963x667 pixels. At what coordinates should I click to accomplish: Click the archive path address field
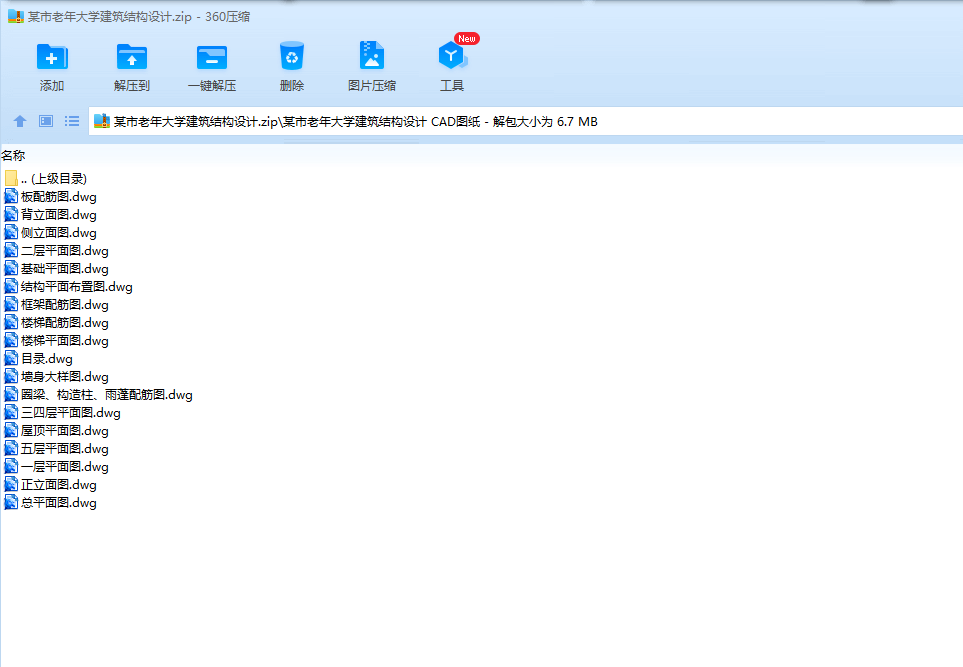tap(526, 121)
